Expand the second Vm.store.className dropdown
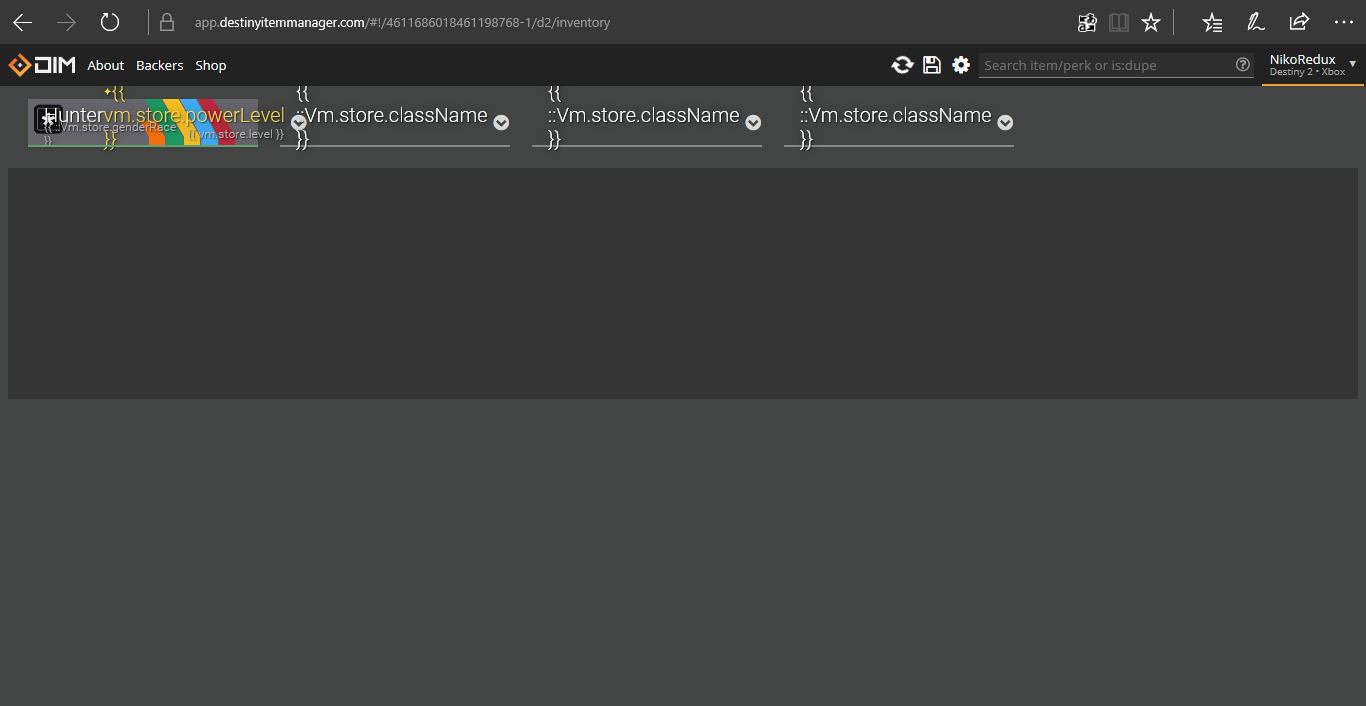This screenshot has width=1366, height=706. point(500,122)
